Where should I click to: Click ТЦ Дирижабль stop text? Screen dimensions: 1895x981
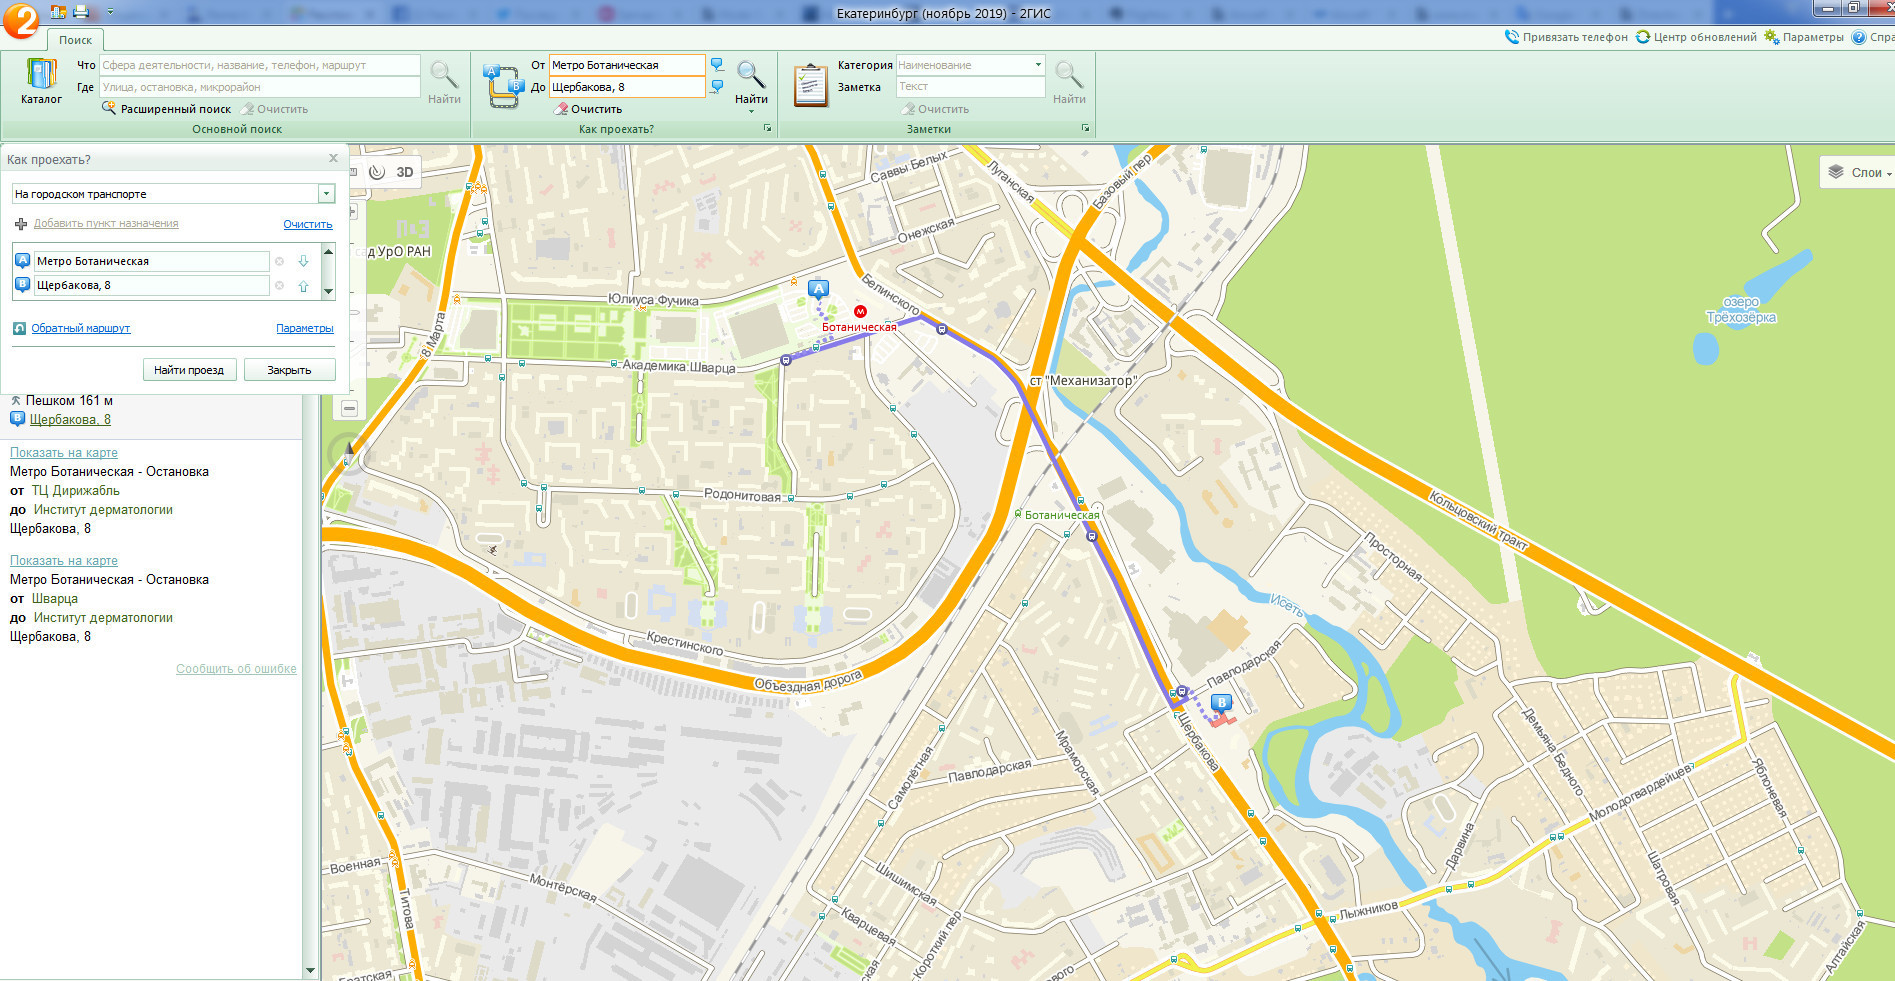click(x=76, y=490)
